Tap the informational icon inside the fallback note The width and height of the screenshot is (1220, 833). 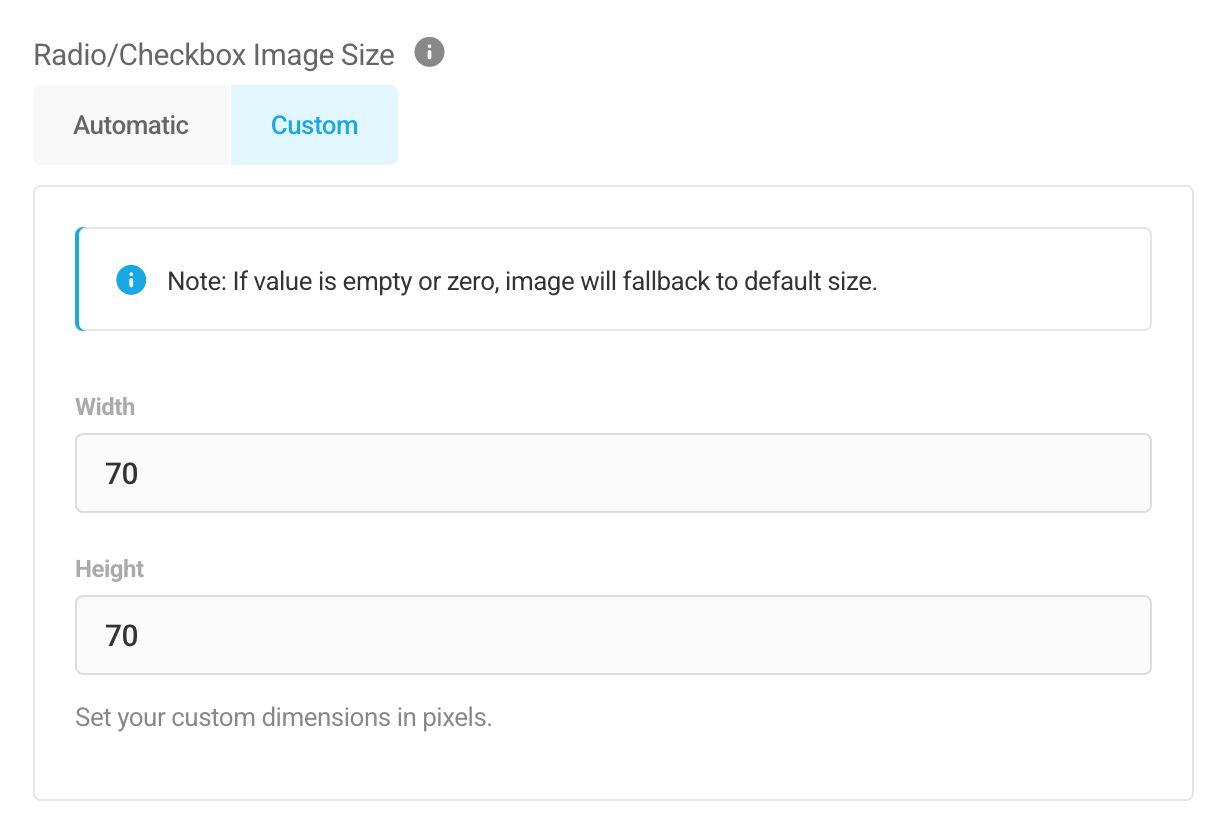click(130, 280)
